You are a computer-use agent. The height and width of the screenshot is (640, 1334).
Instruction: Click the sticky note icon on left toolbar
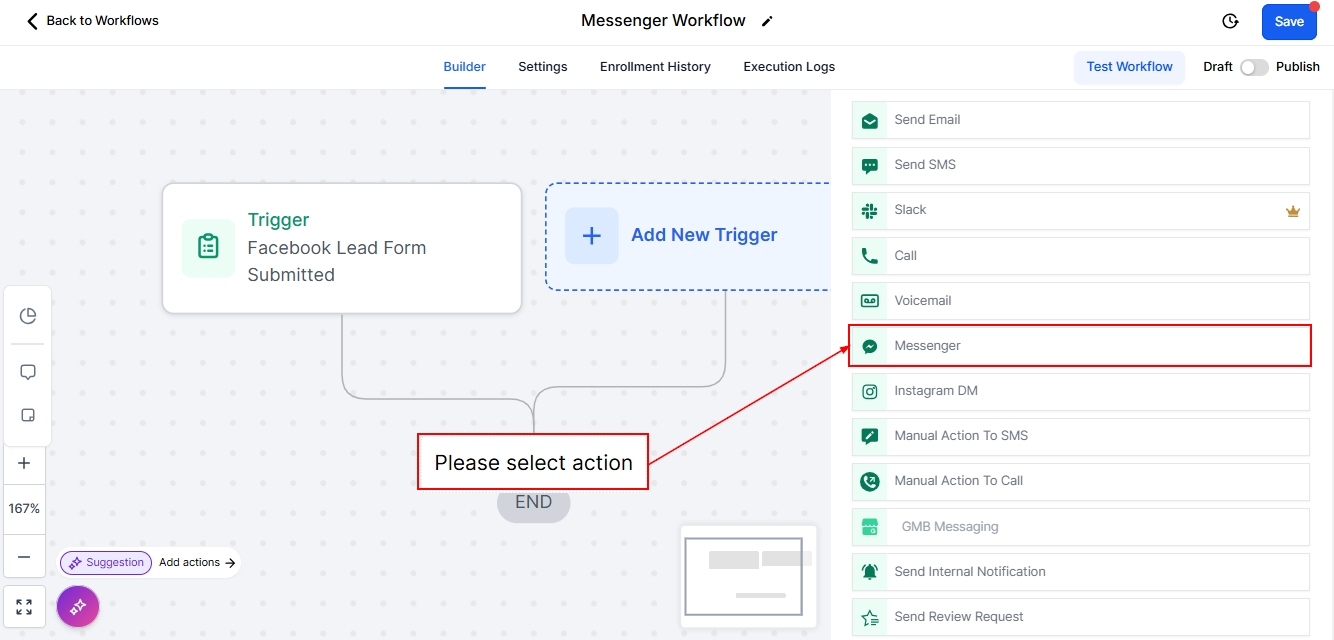click(x=28, y=415)
